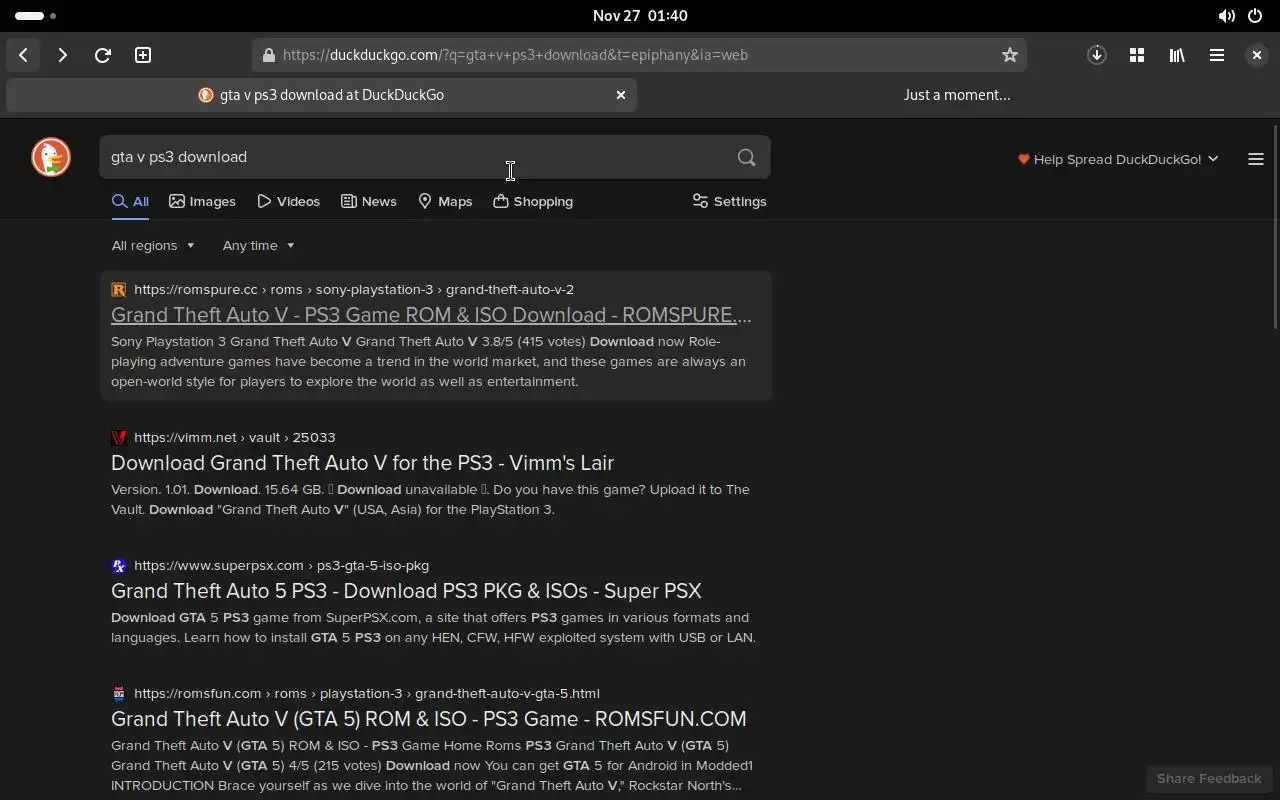Click Share Feedback button
This screenshot has width=1280, height=800.
point(1209,778)
